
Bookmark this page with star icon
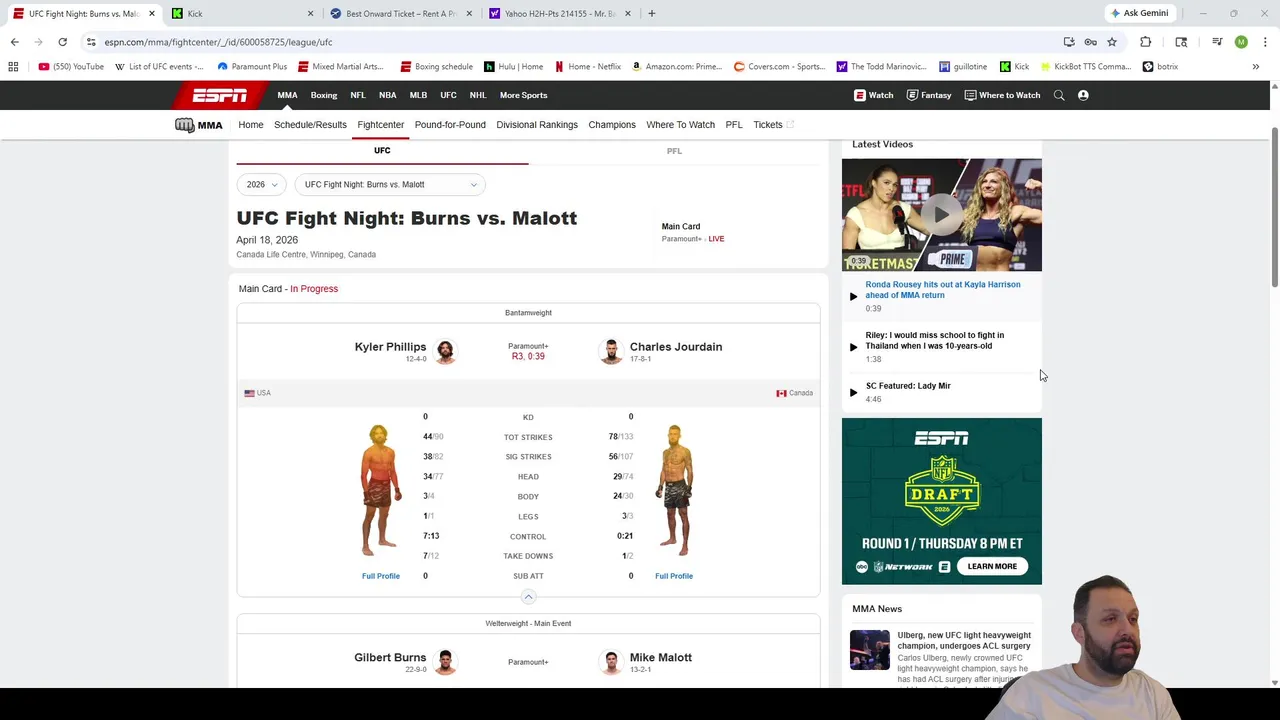[1111, 42]
